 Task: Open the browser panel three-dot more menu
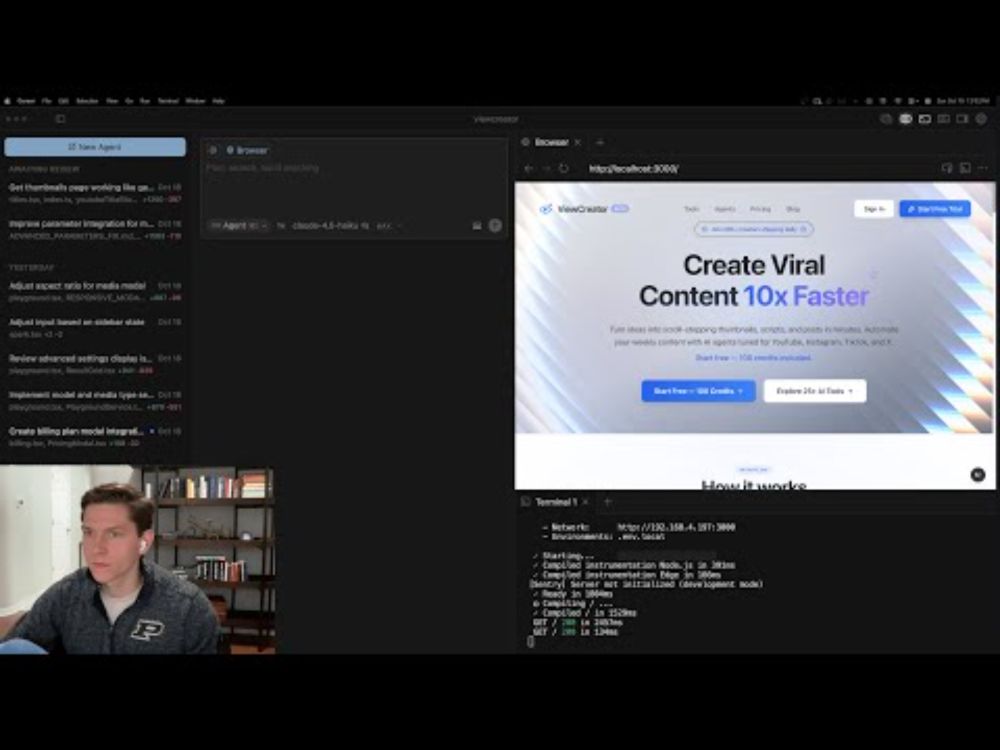(983, 168)
